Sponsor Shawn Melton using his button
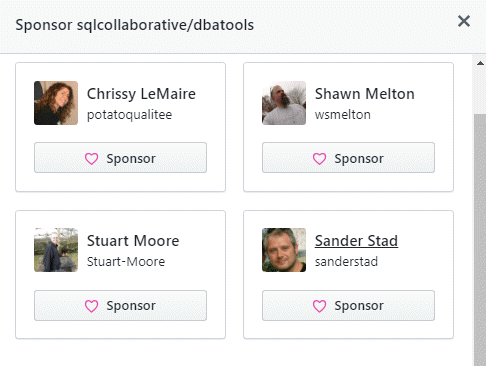Image resolution: width=486 pixels, height=366 pixels. (x=348, y=158)
